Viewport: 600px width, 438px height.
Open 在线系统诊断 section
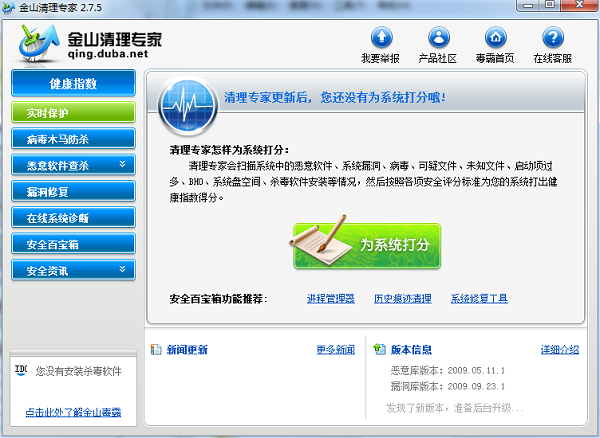click(x=73, y=218)
